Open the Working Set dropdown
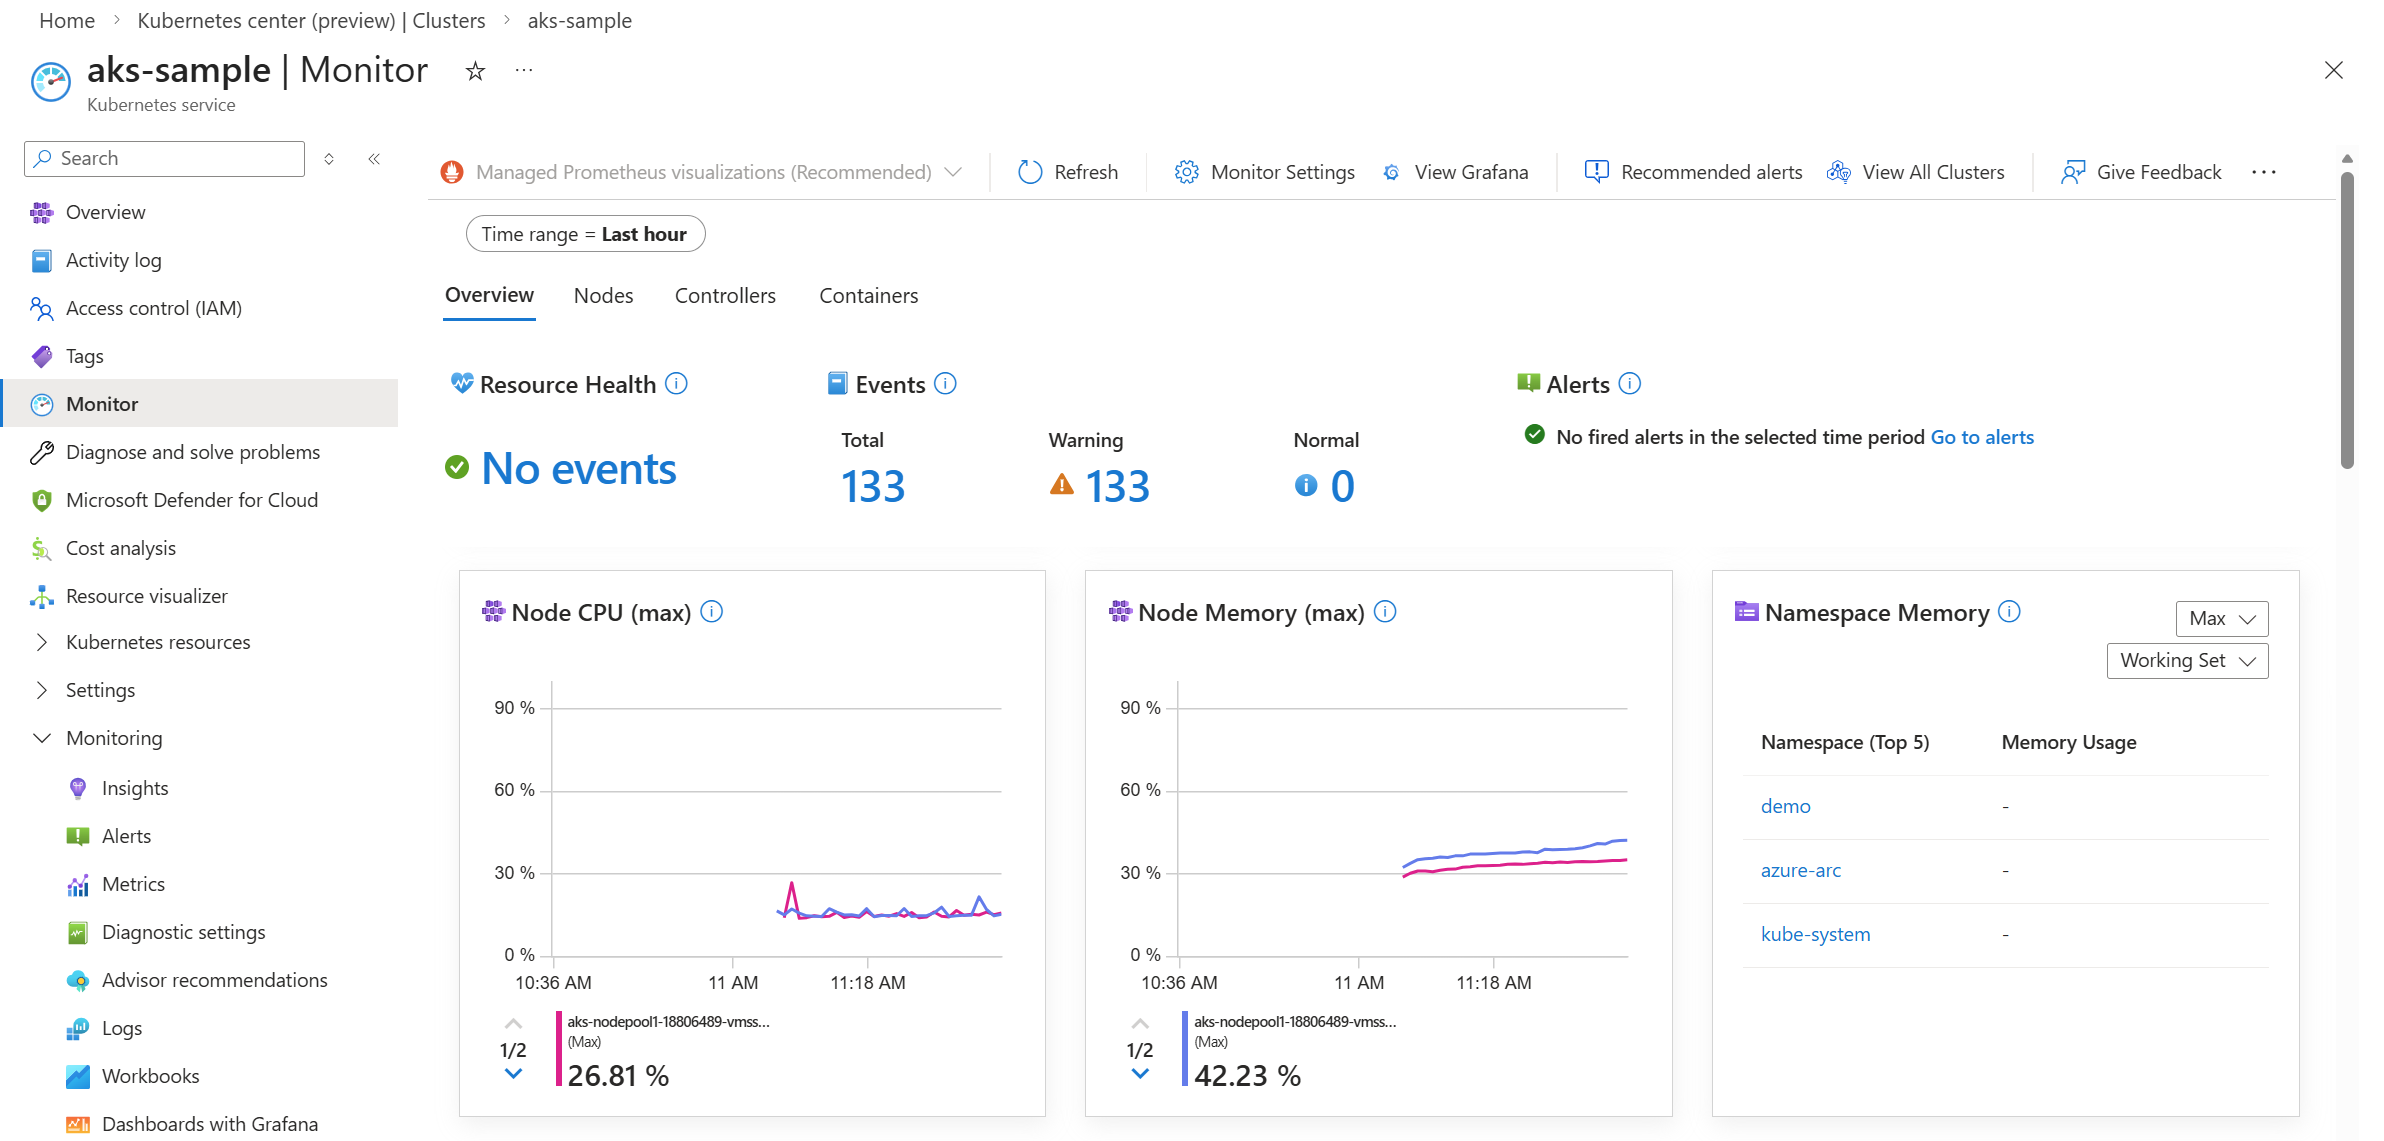The width and height of the screenshot is (2384, 1141). coord(2187,661)
